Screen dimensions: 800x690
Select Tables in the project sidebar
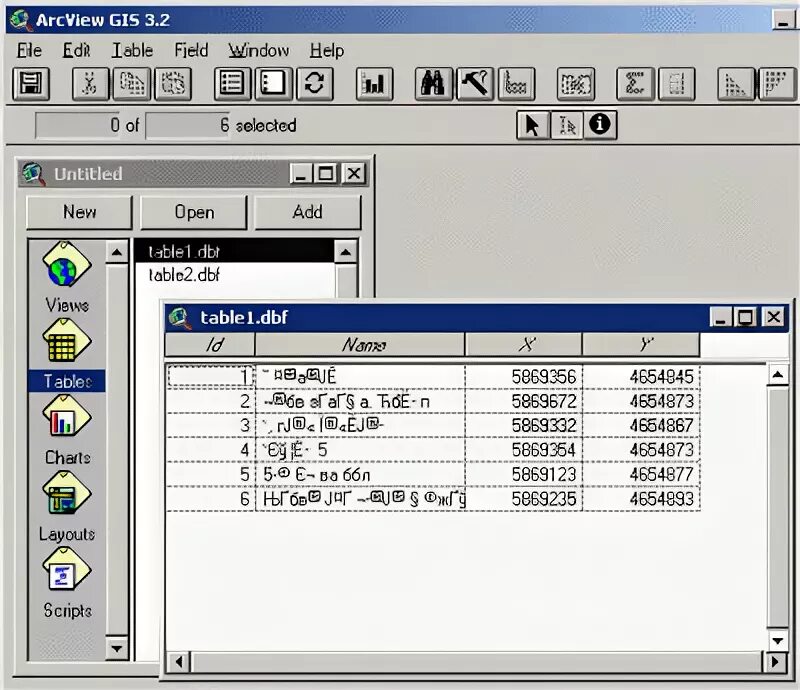point(67,355)
